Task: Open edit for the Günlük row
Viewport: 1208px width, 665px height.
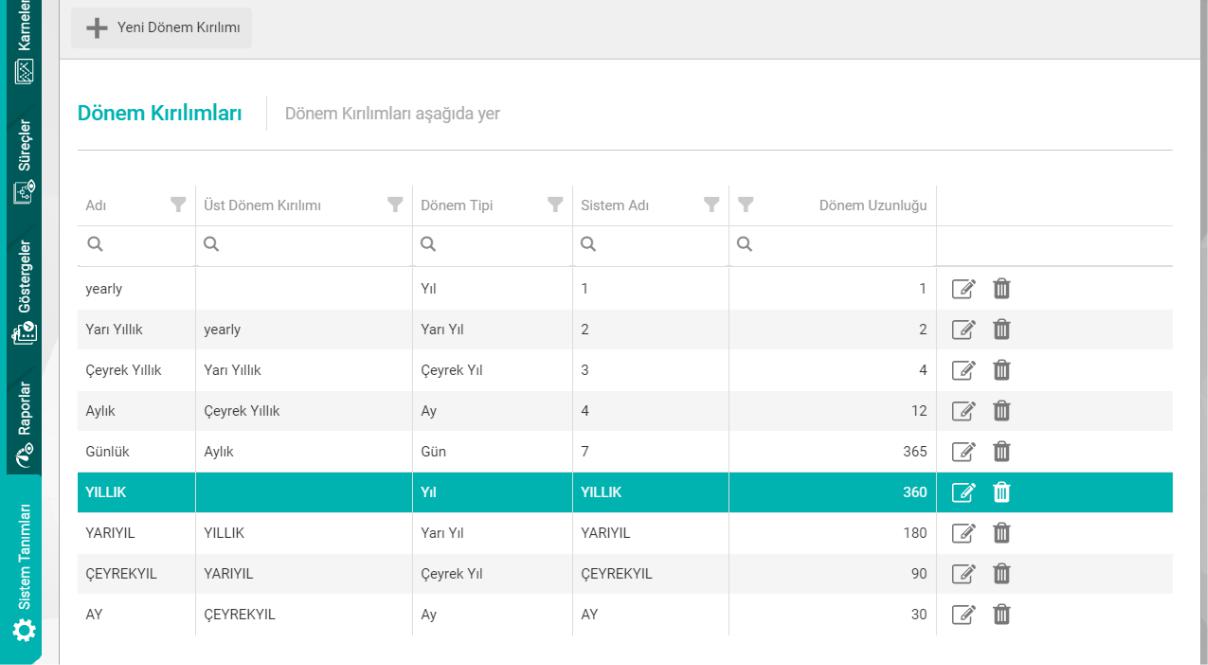Action: pos(961,451)
